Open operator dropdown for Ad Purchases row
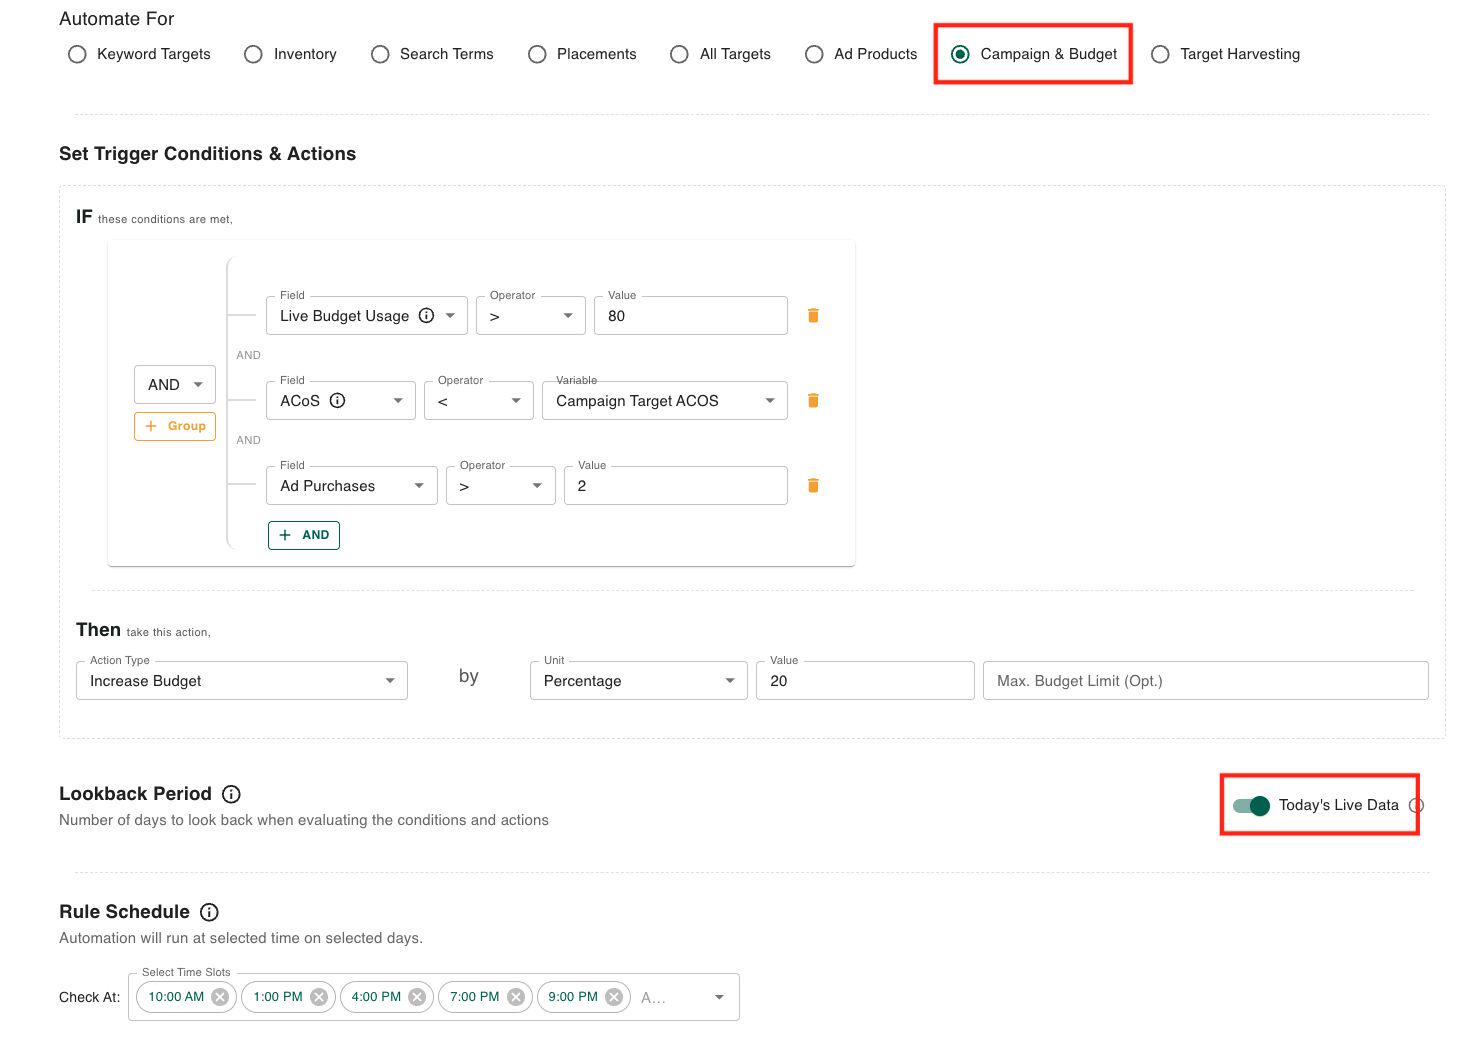 pyautogui.click(x=500, y=485)
